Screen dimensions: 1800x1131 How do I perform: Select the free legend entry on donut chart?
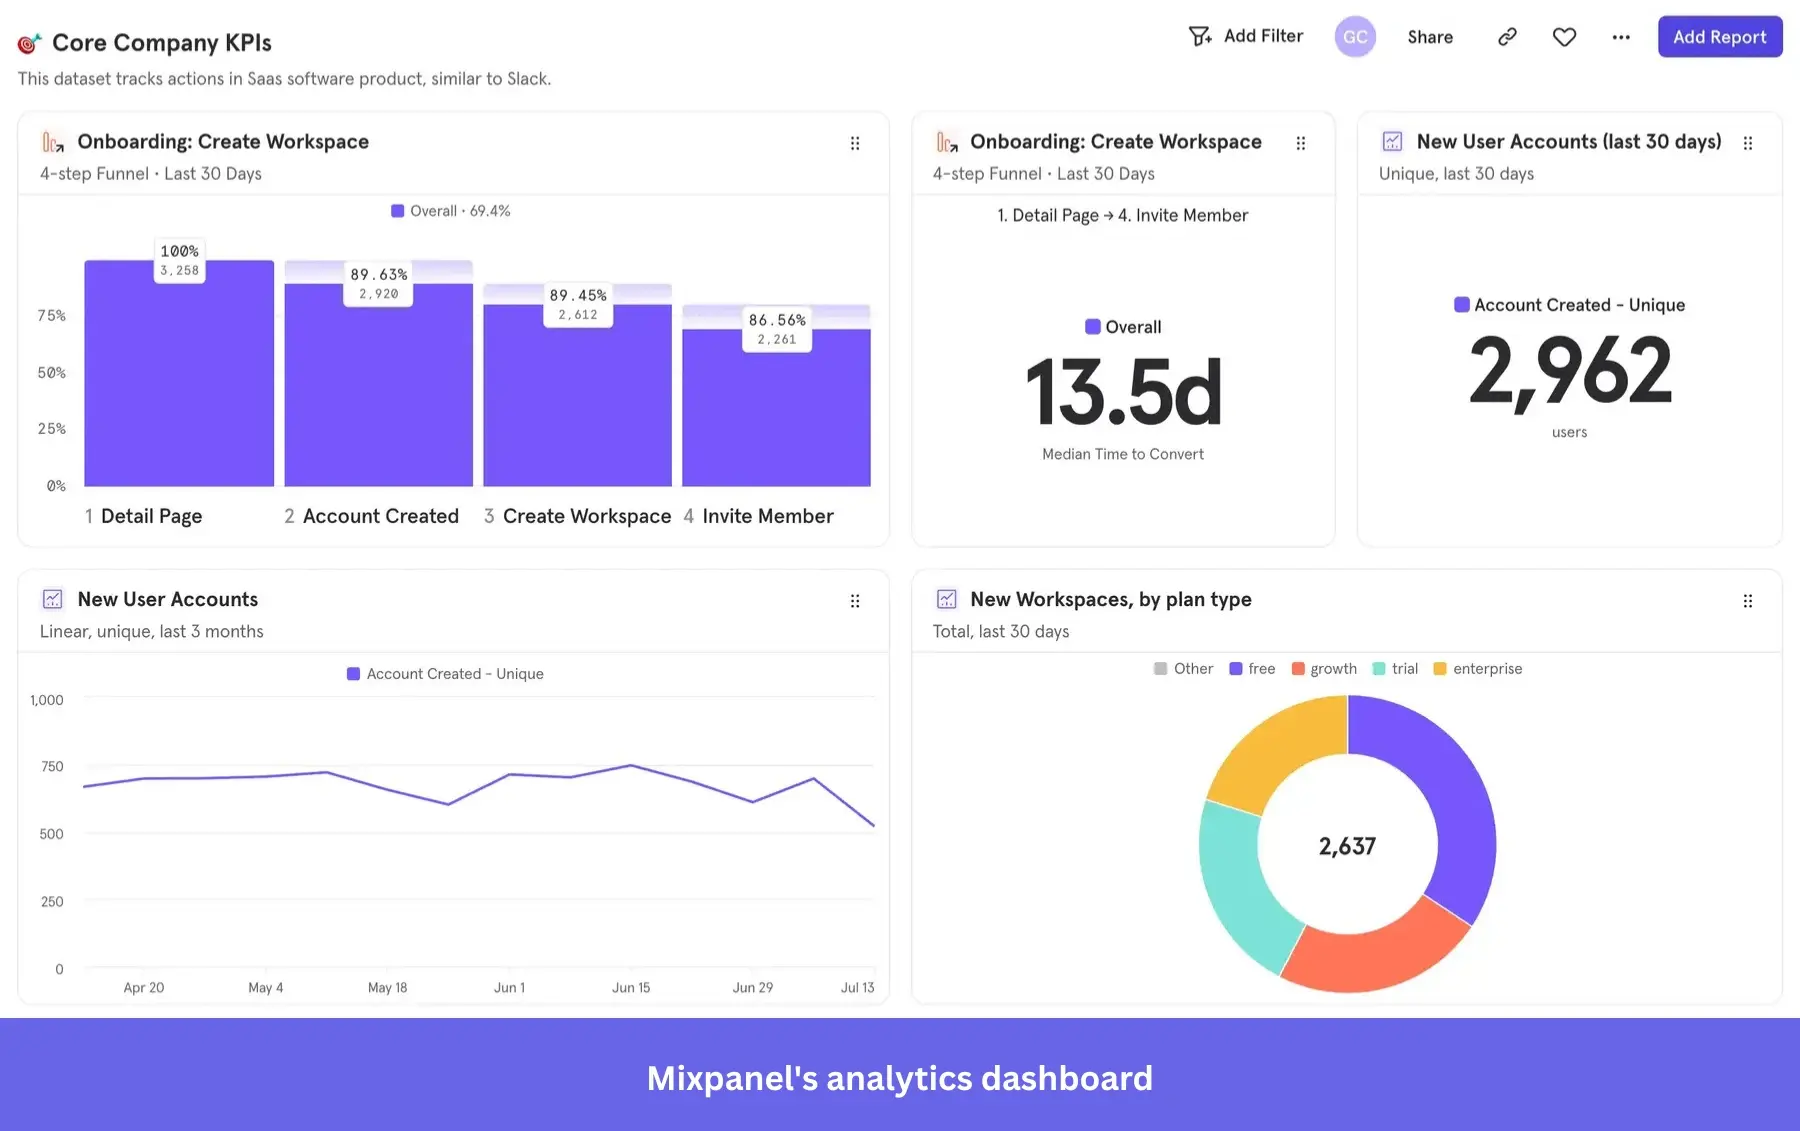[1252, 668]
